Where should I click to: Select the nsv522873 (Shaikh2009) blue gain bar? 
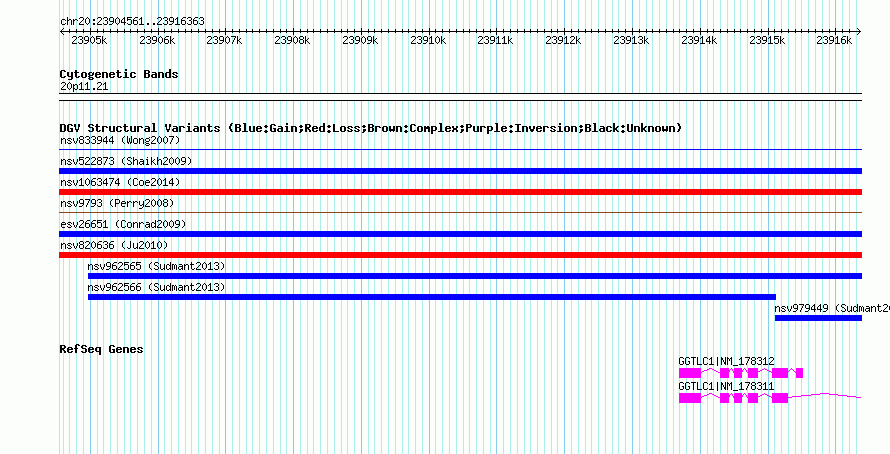coord(460,171)
